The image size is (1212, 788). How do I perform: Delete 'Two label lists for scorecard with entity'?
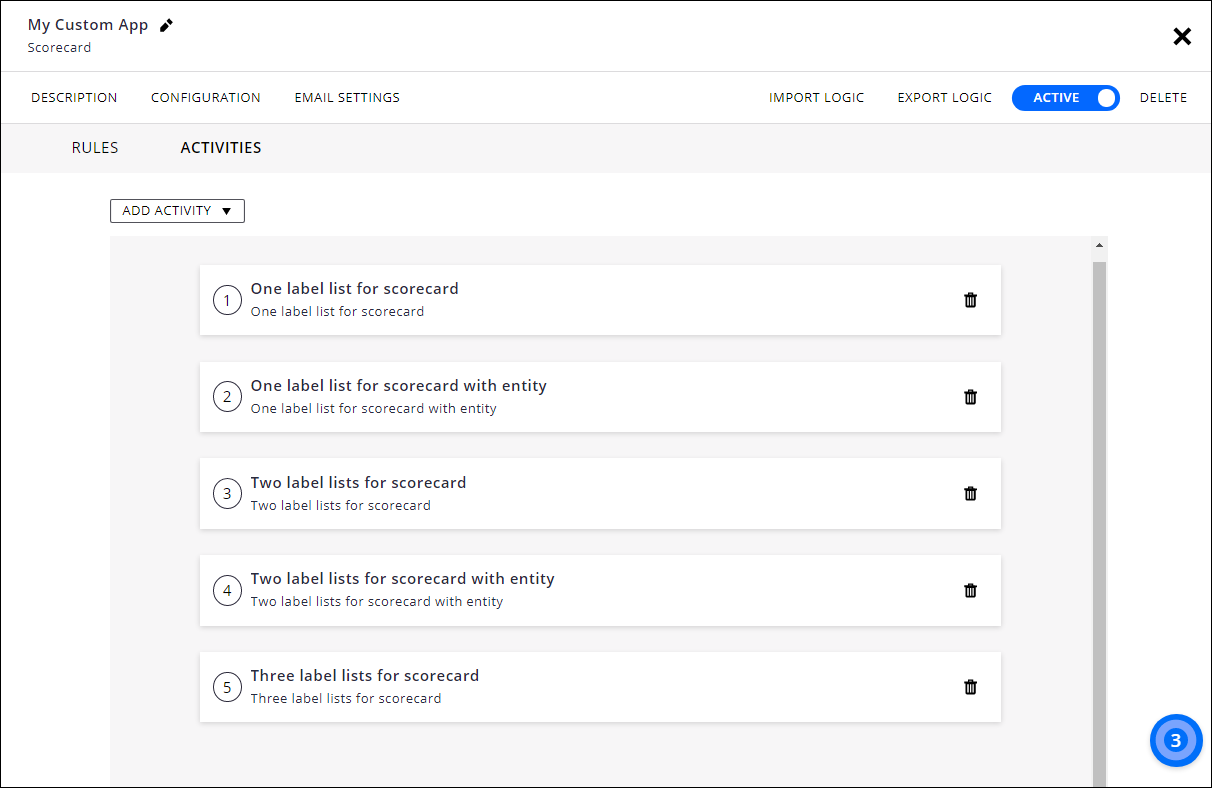[x=970, y=590]
